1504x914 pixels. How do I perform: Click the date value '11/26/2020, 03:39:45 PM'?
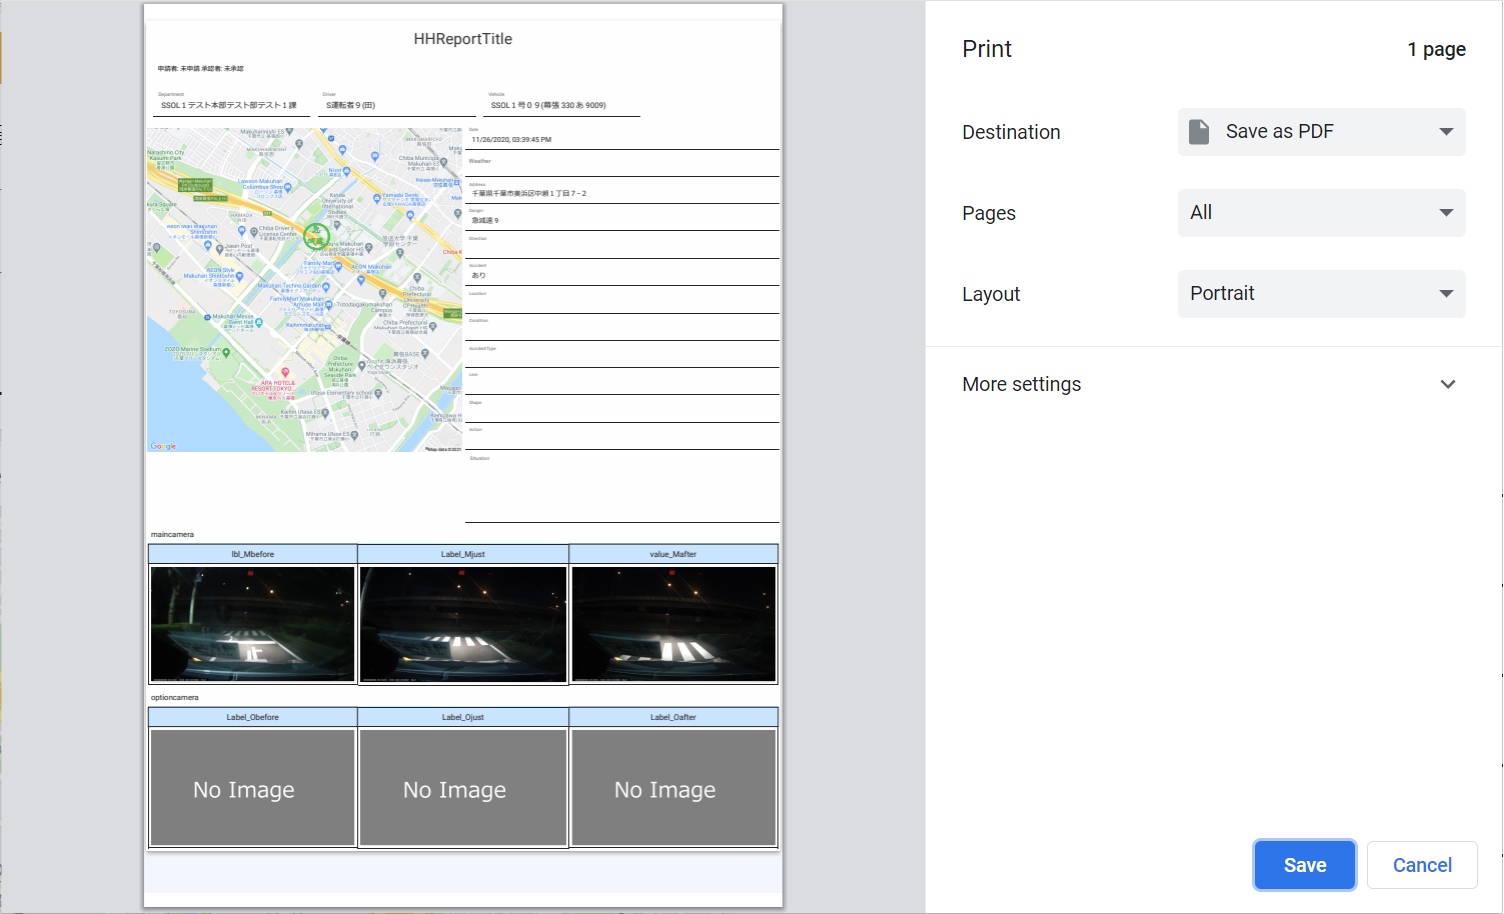pos(511,140)
